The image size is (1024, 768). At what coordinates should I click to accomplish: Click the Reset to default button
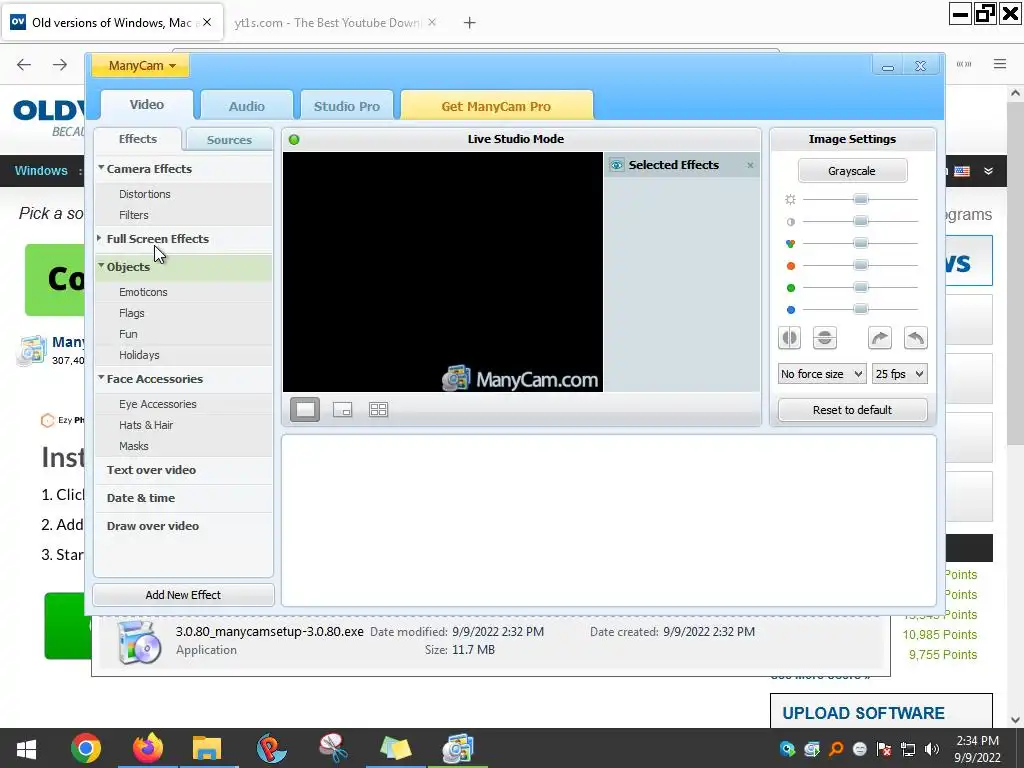(x=852, y=410)
